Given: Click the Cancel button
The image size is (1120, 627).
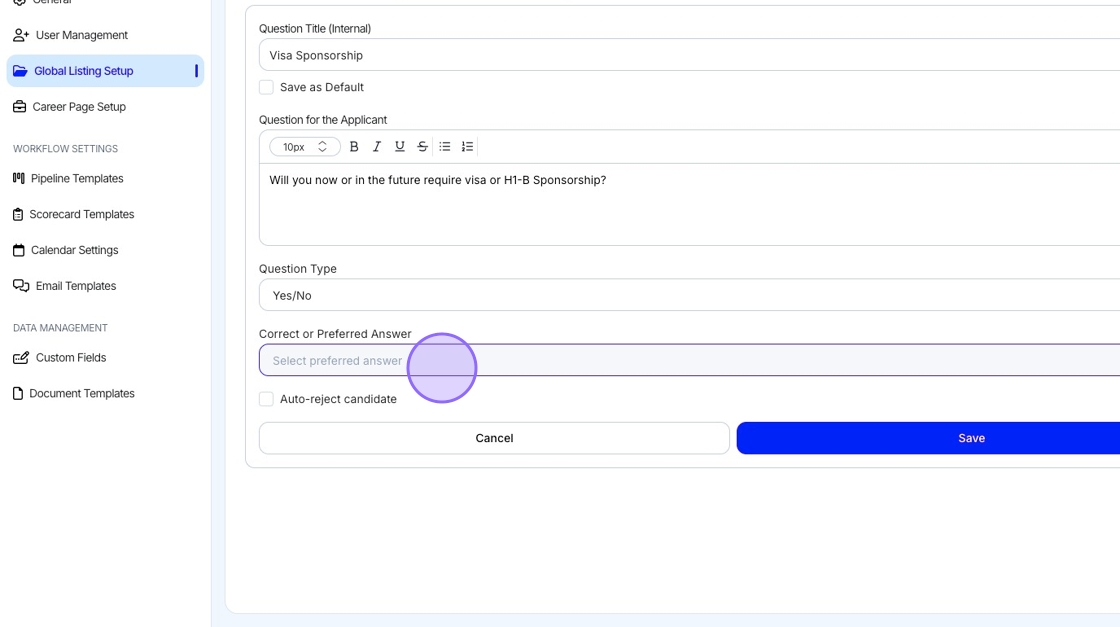Looking at the screenshot, I should tap(494, 438).
